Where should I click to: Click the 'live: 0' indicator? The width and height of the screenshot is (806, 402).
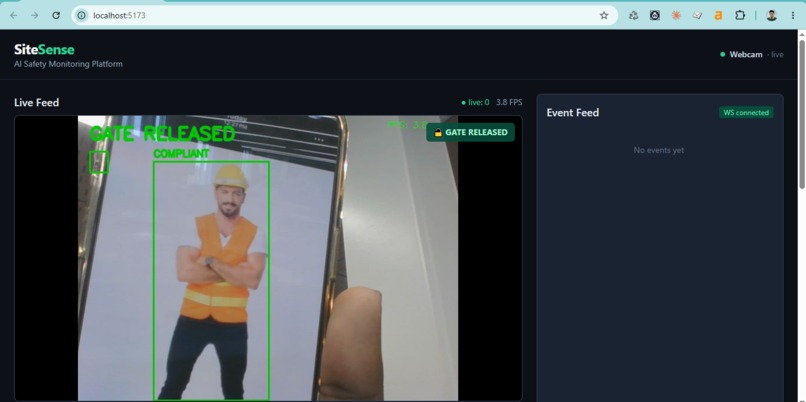tap(475, 102)
